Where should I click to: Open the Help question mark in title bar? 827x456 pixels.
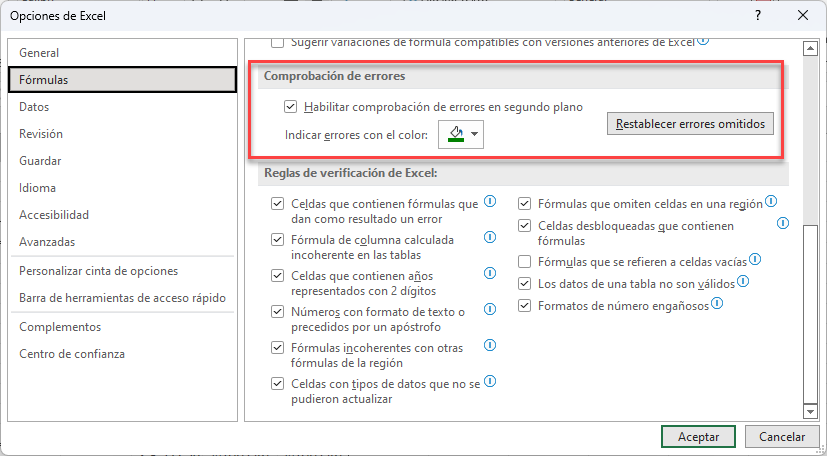point(758,16)
